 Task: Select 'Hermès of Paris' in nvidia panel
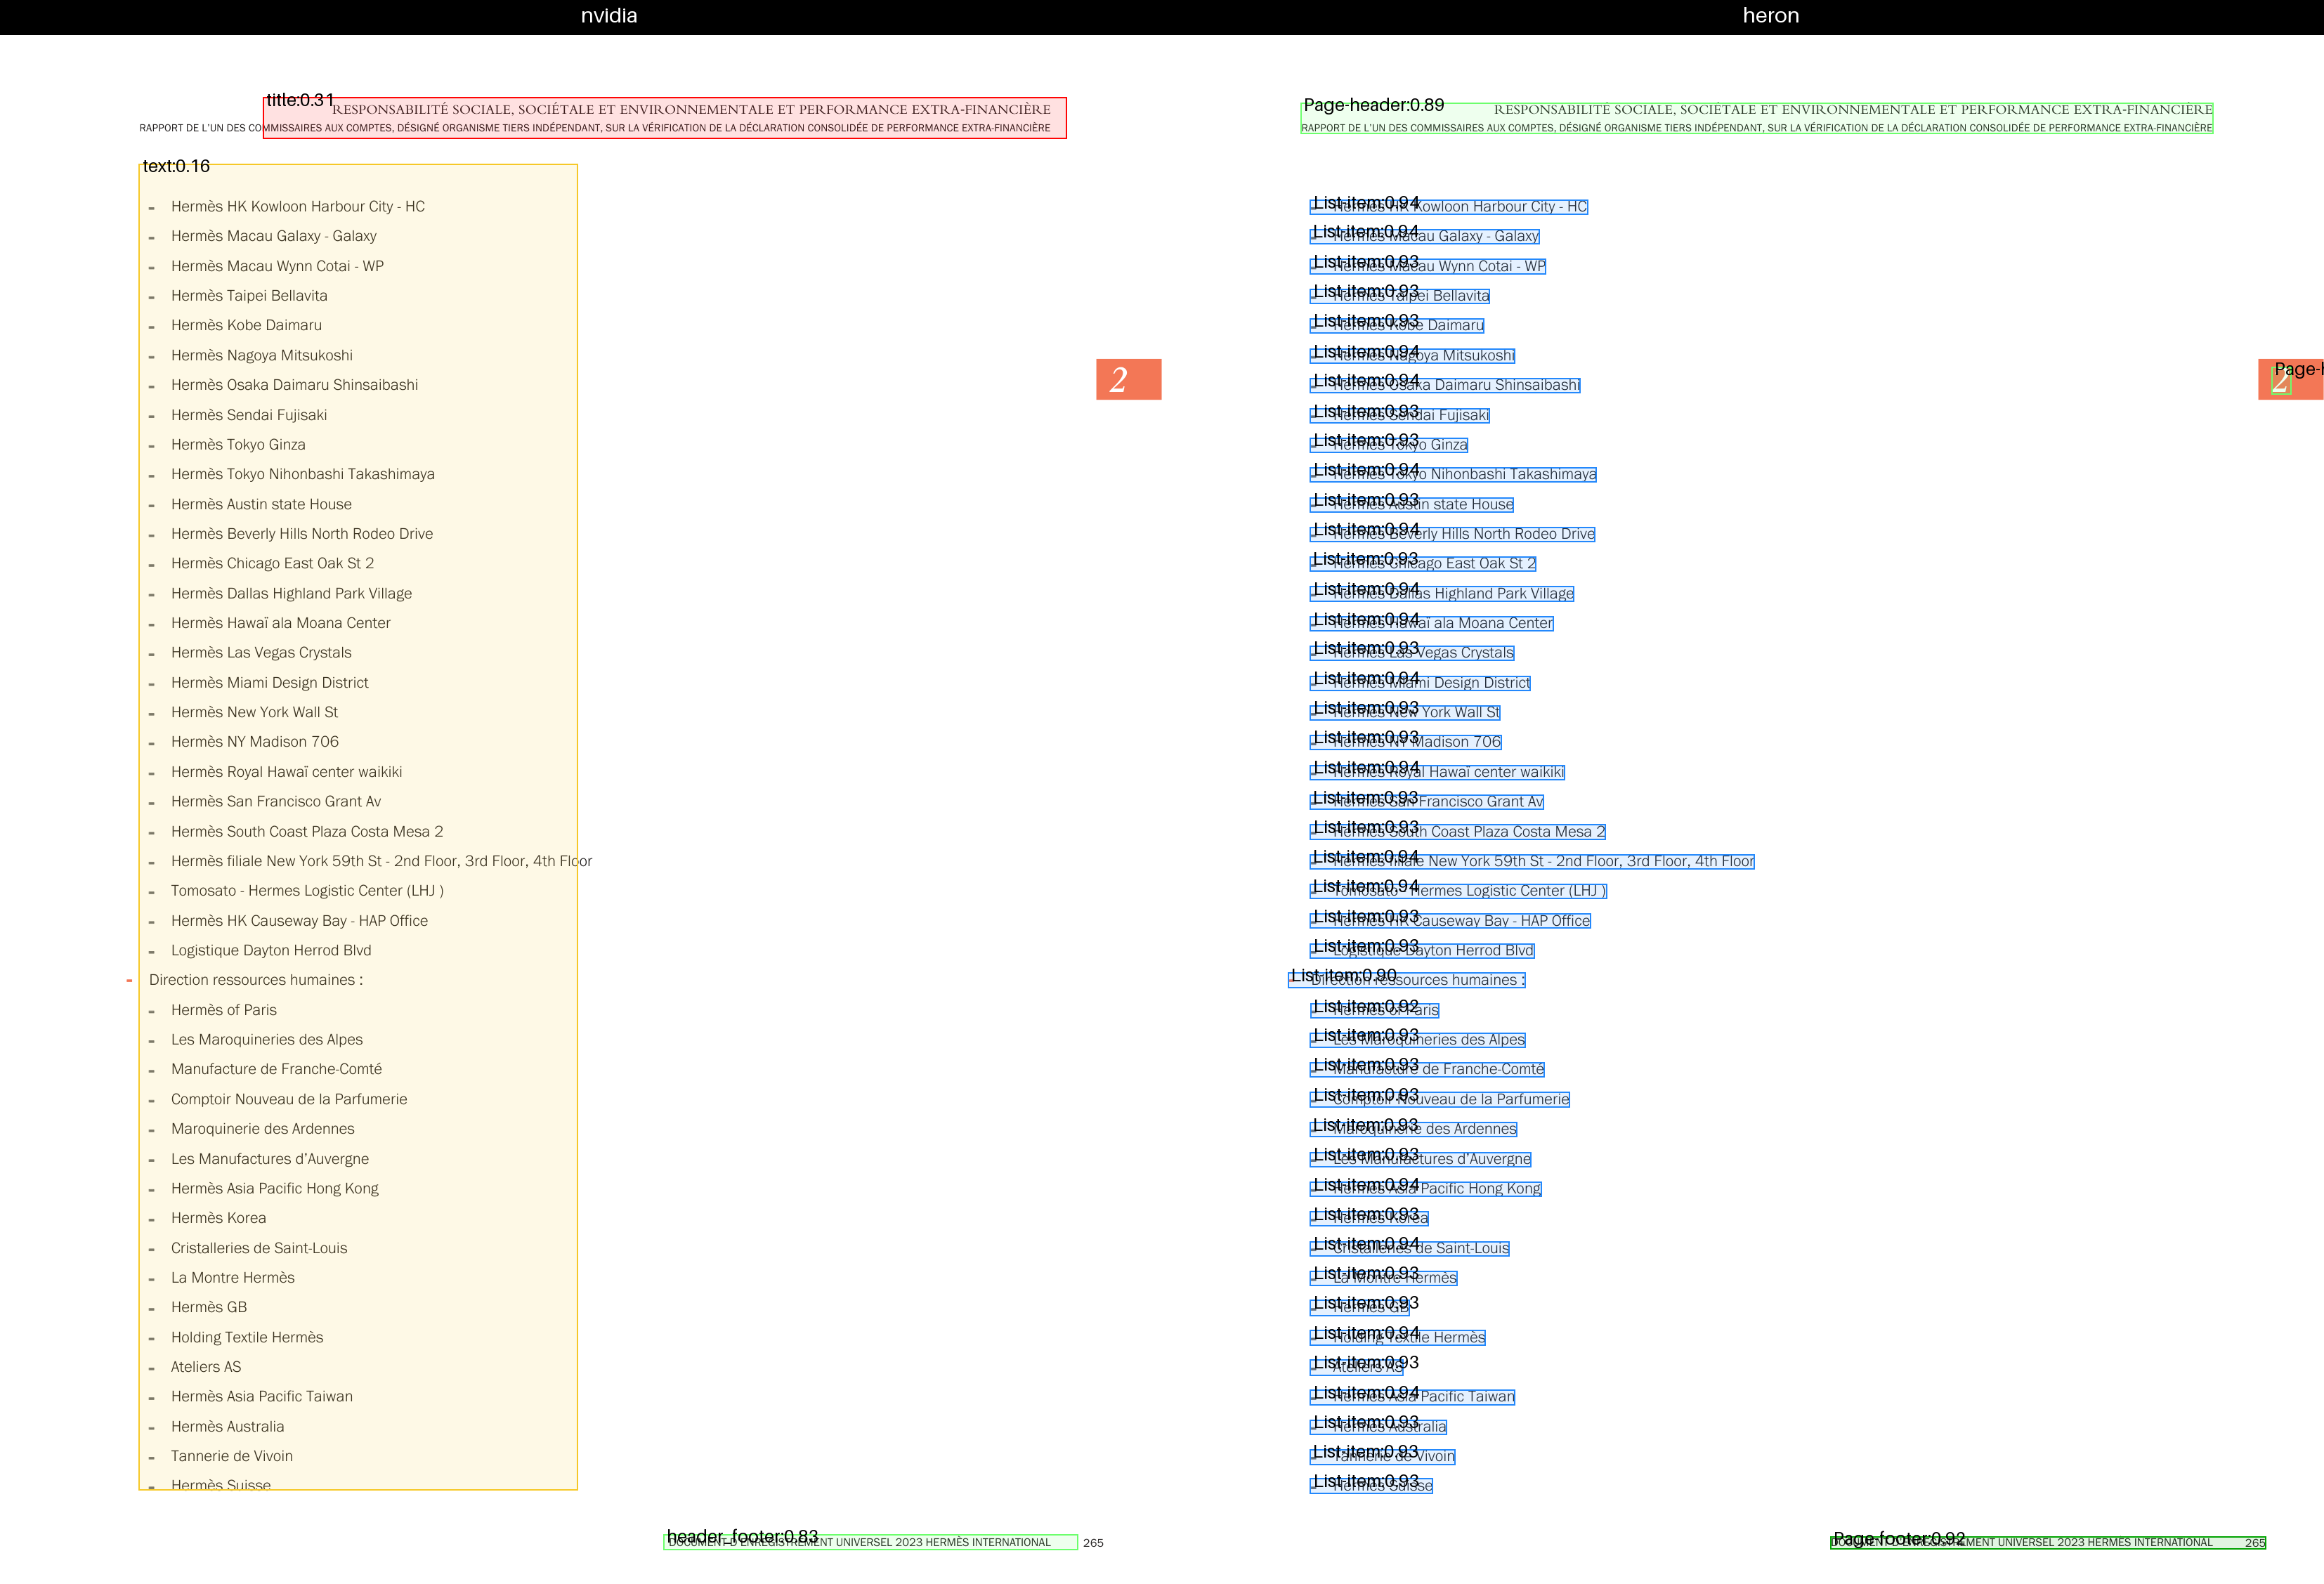pos(224,1010)
